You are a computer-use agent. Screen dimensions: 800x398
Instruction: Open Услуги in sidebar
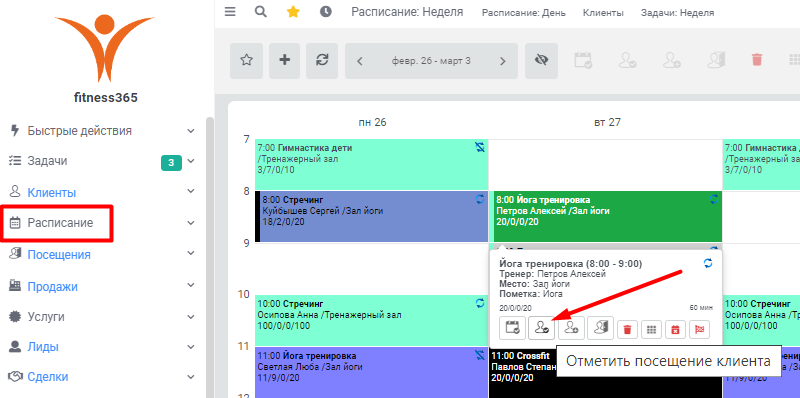[x=46, y=317]
